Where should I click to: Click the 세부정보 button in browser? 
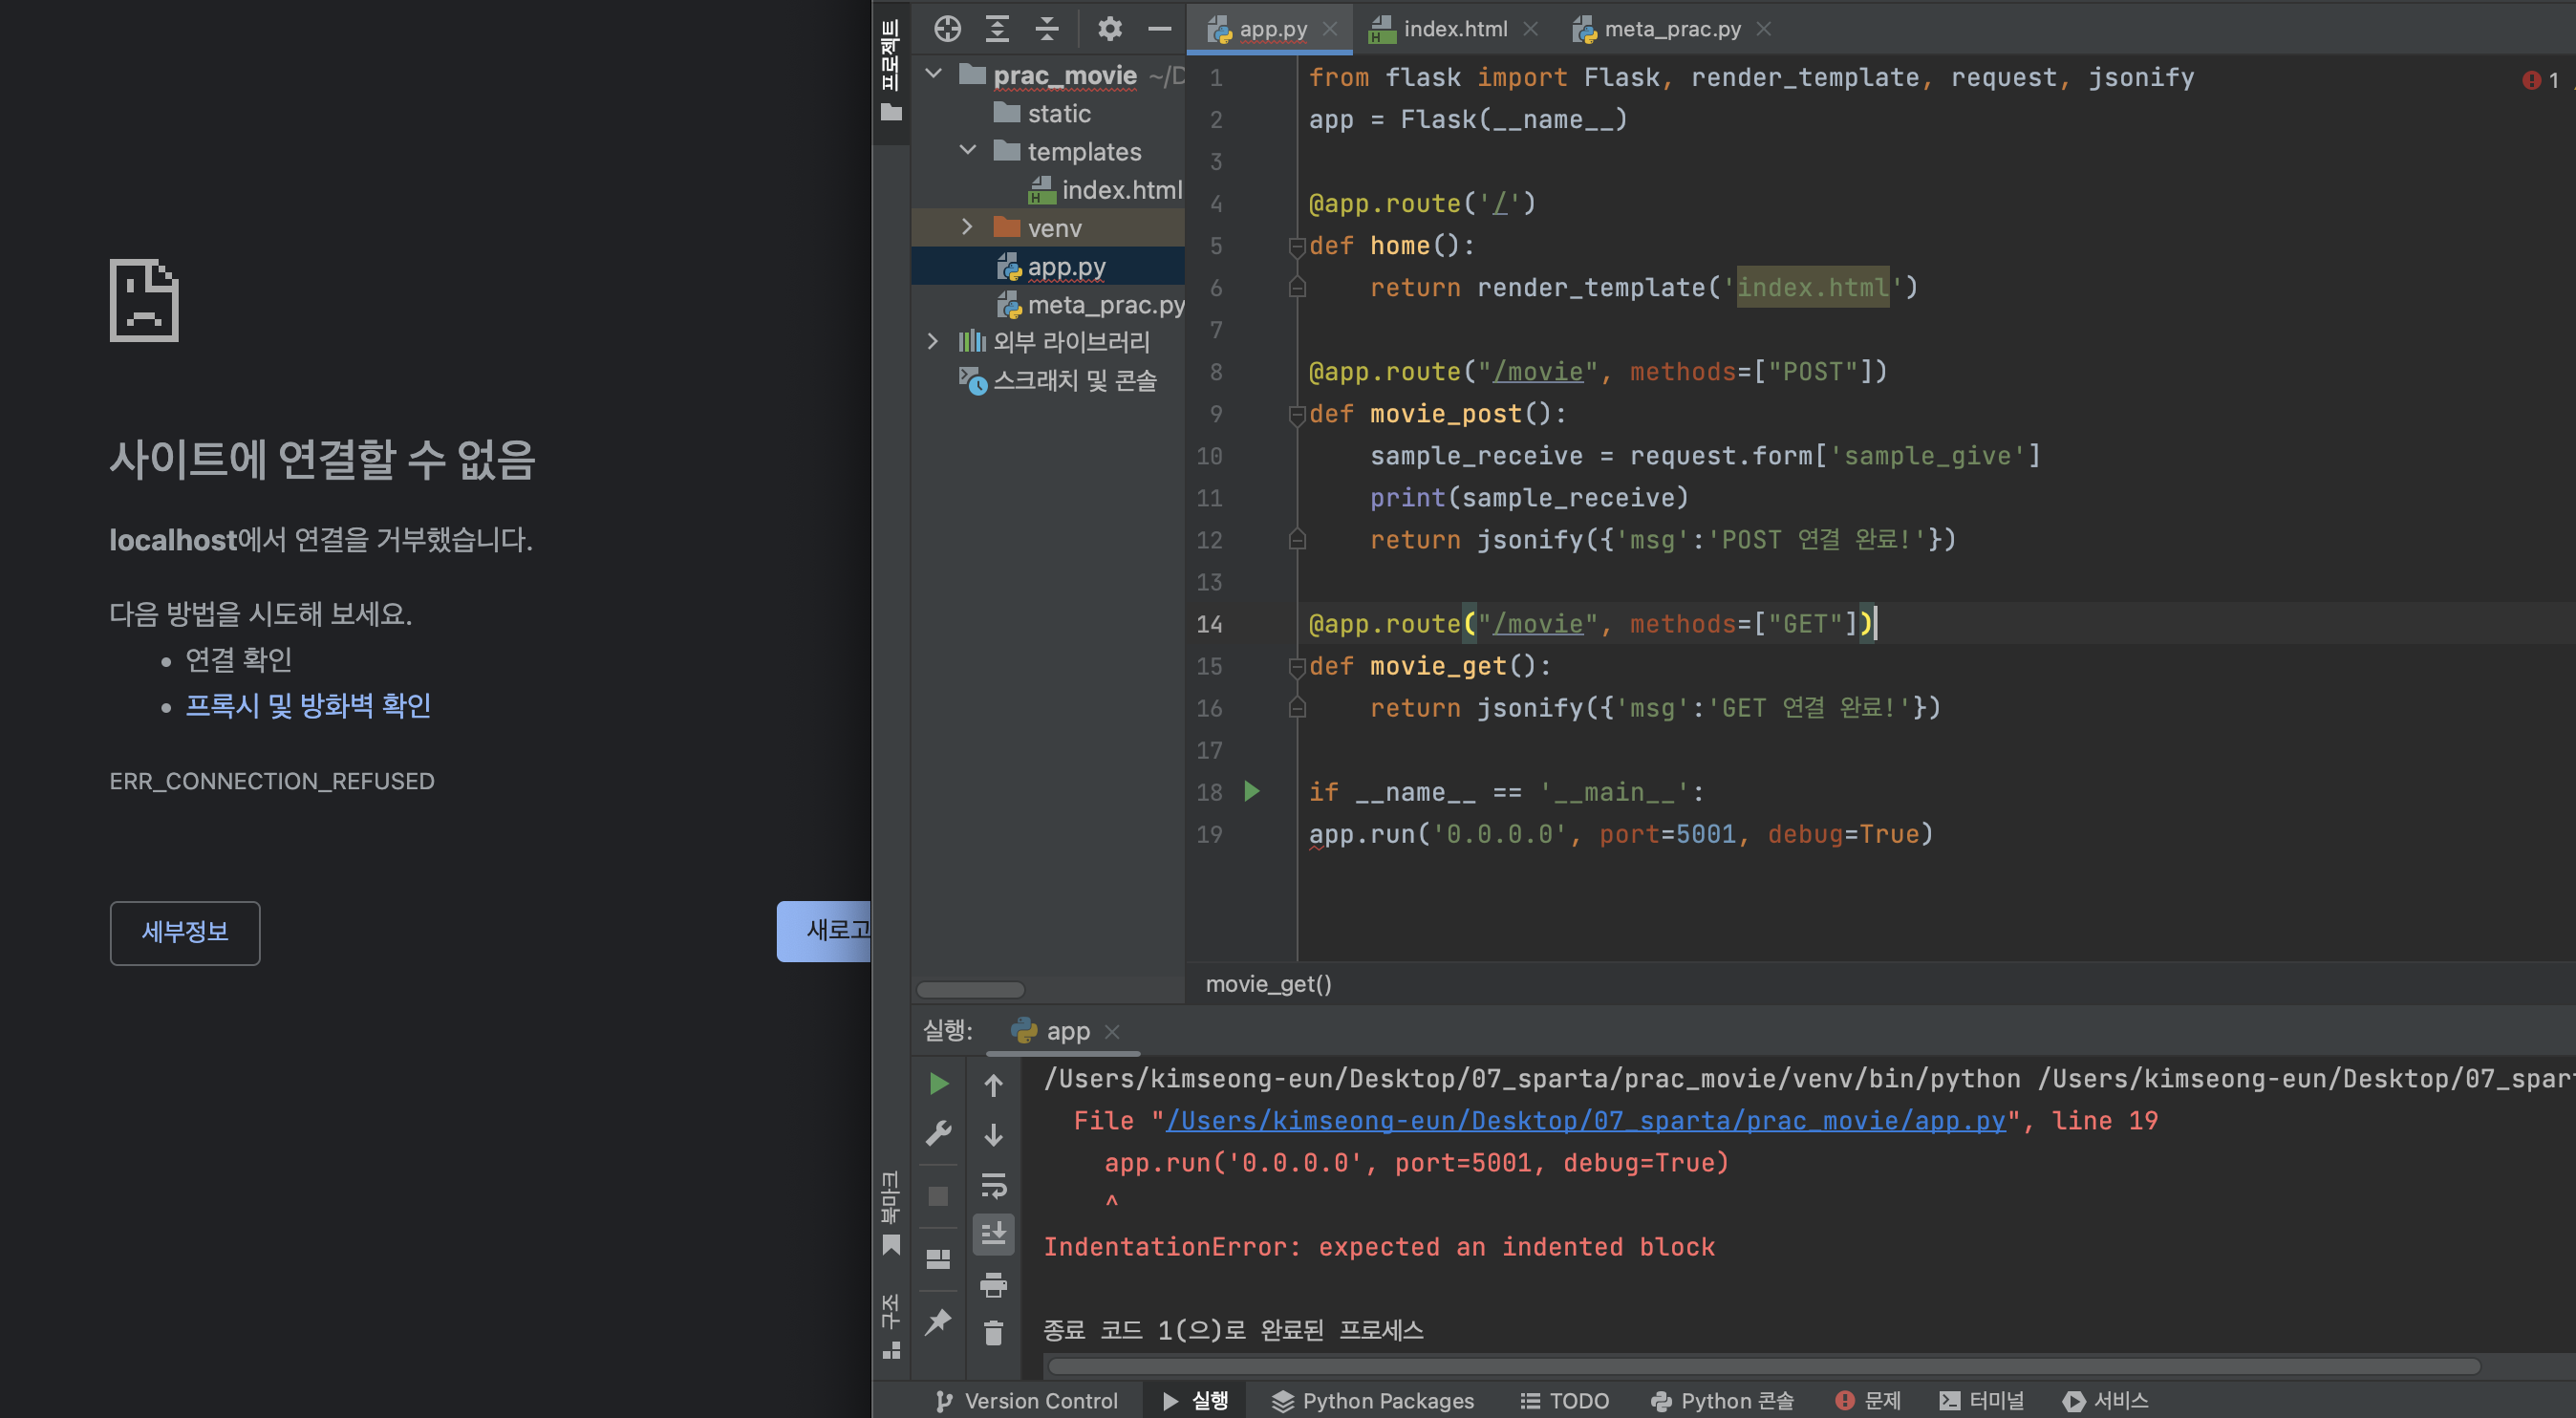pyautogui.click(x=185, y=932)
